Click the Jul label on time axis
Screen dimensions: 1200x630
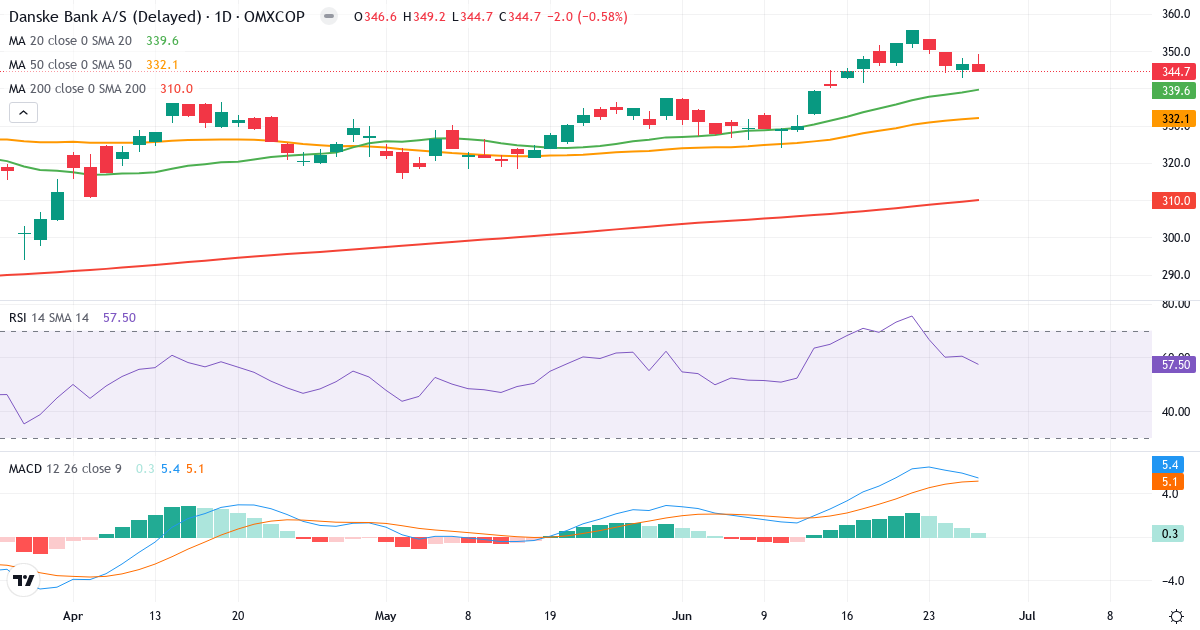[x=1027, y=617]
